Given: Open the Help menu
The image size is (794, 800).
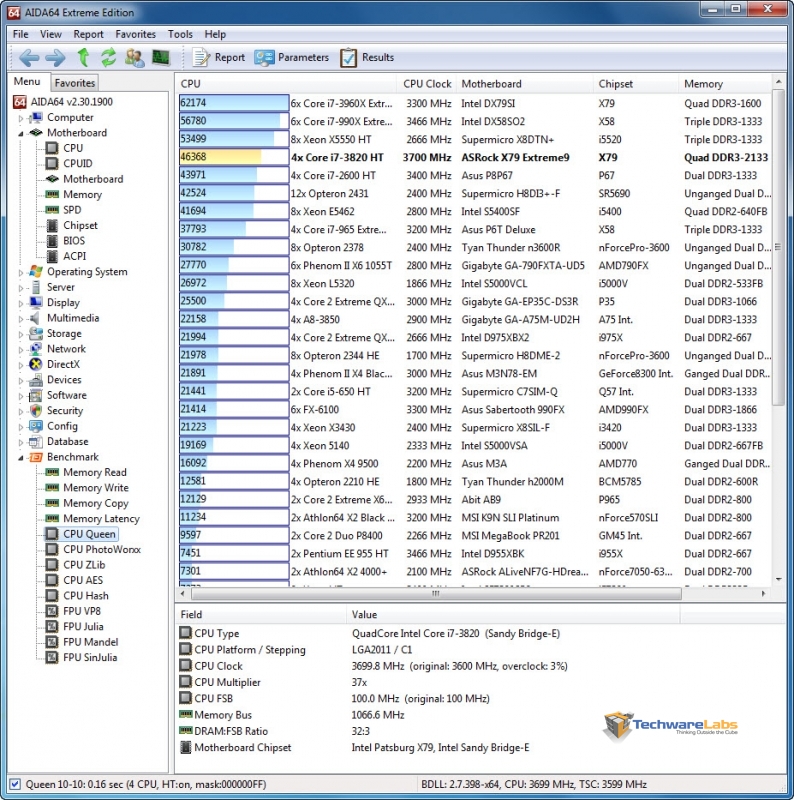Looking at the screenshot, I should [215, 34].
